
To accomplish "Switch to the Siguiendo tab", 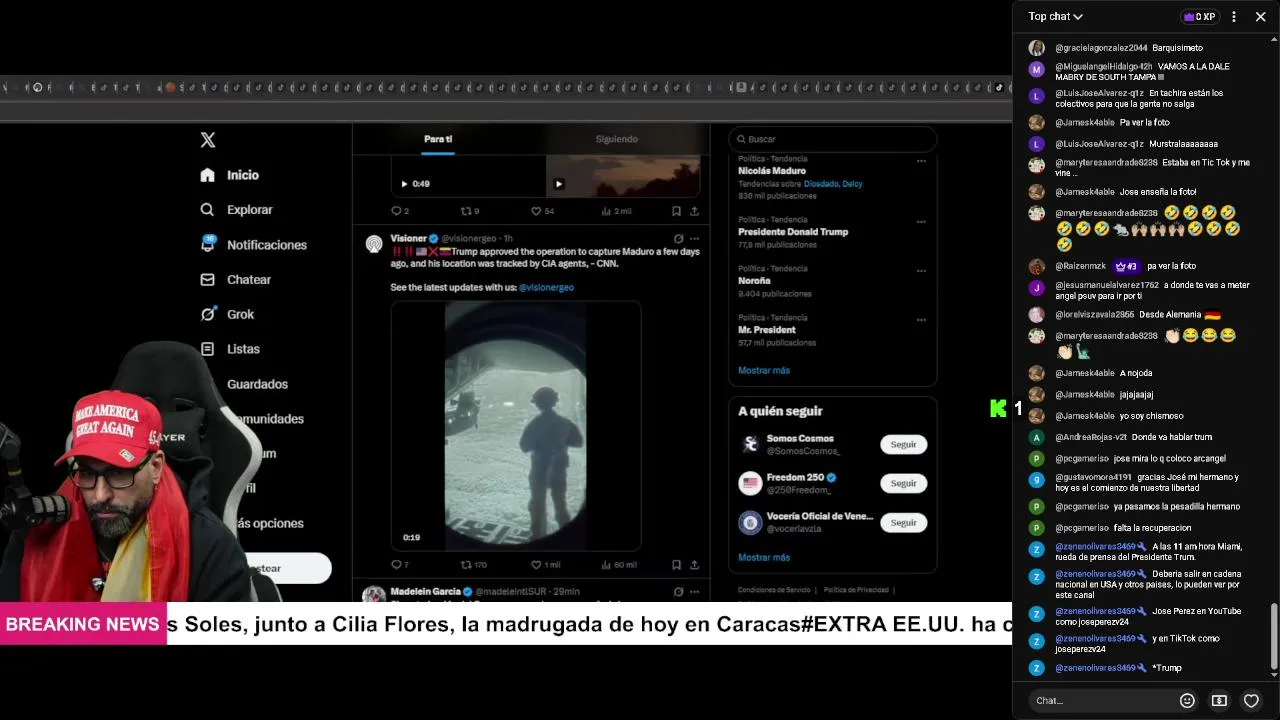I will pos(617,139).
